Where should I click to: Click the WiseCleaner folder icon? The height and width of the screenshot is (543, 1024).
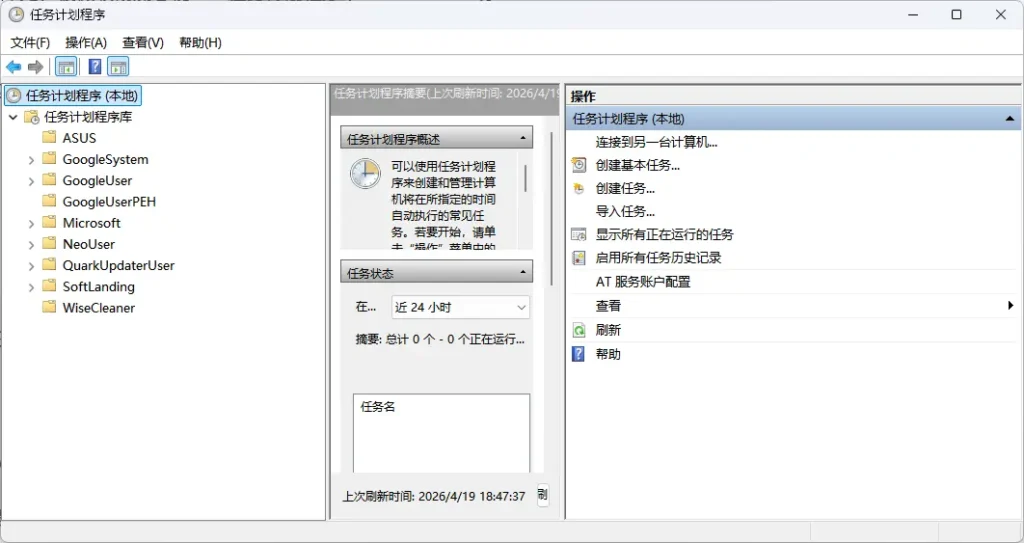tap(49, 307)
